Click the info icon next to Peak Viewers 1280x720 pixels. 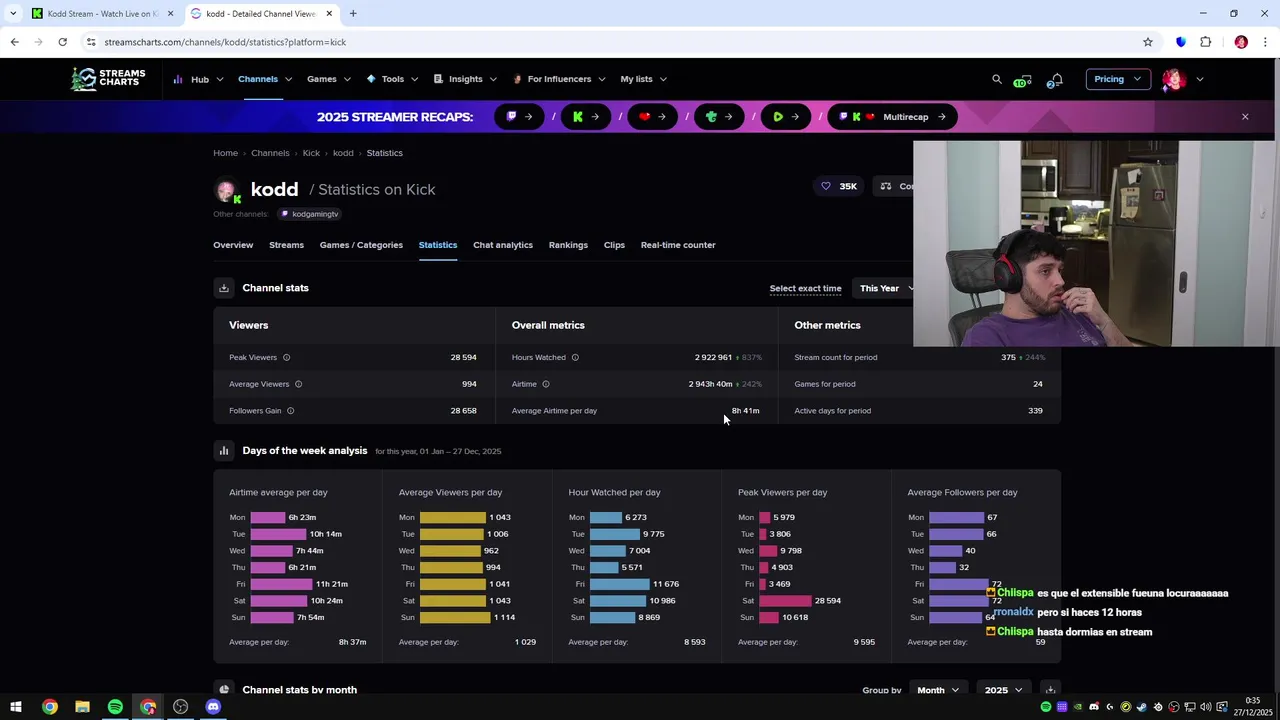[x=286, y=357]
